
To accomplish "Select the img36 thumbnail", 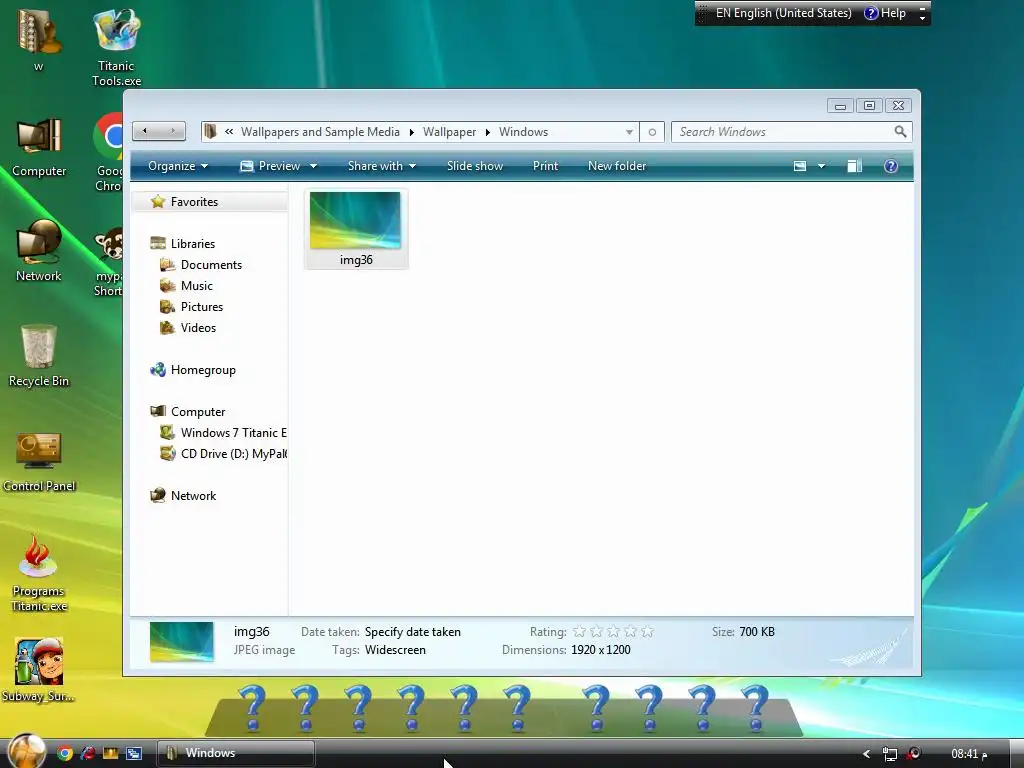I will click(355, 229).
